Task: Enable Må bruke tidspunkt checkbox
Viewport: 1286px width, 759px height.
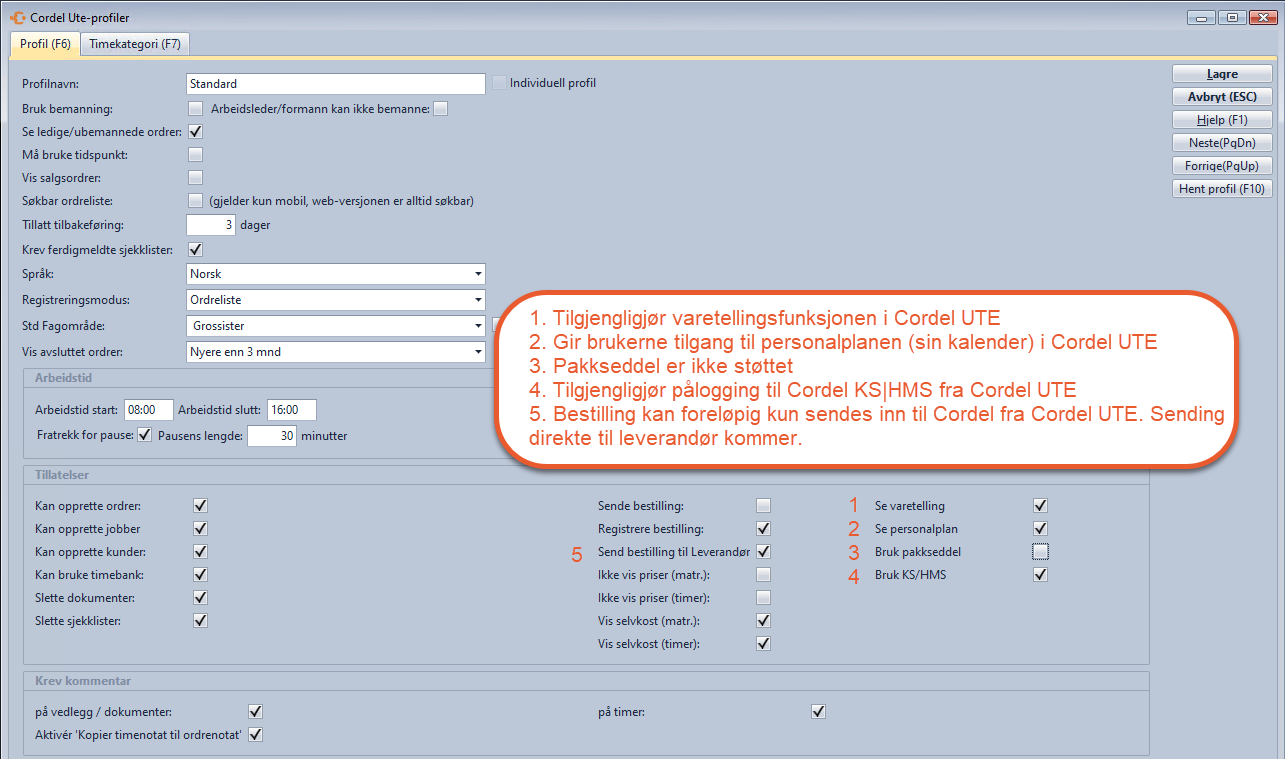Action: point(196,155)
